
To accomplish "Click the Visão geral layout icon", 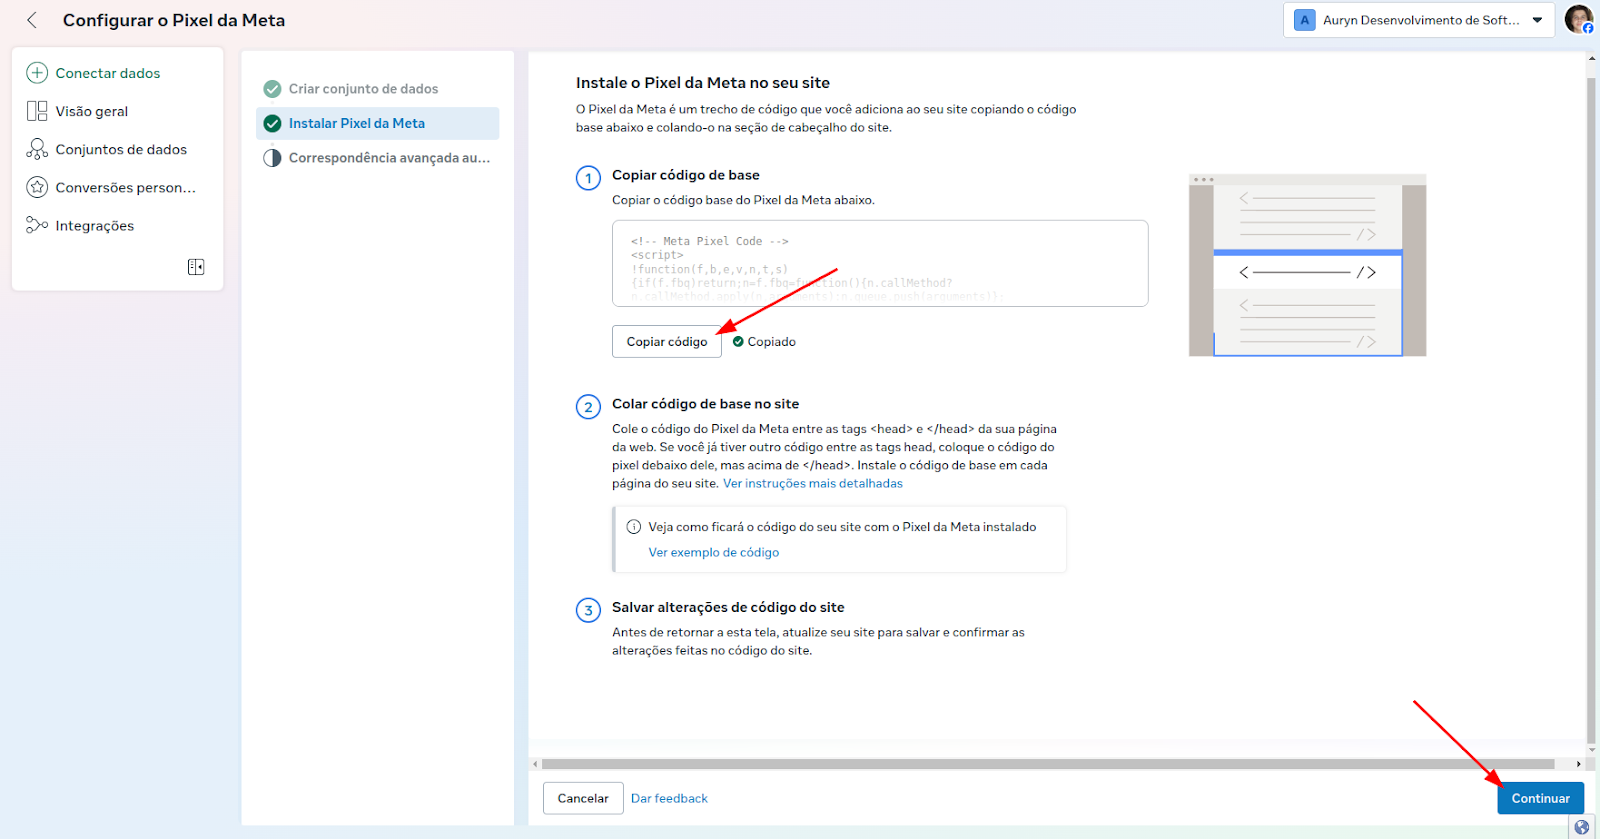I will tap(37, 111).
